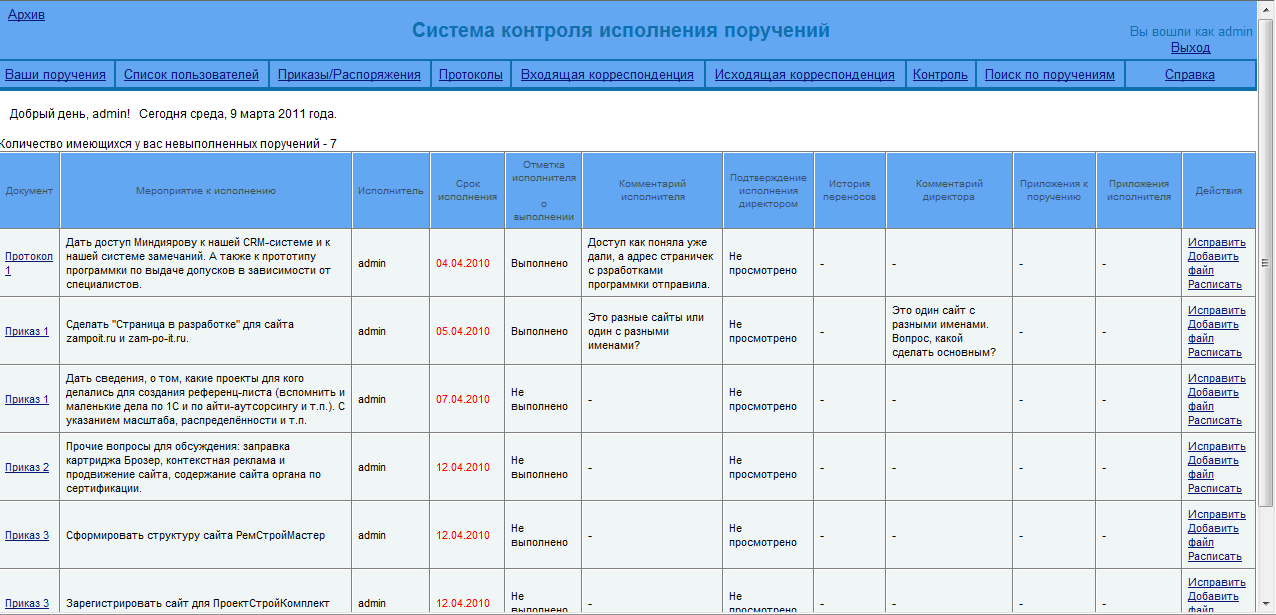Open the Приказ 2 document link
1276x615 pixels.
27,467
